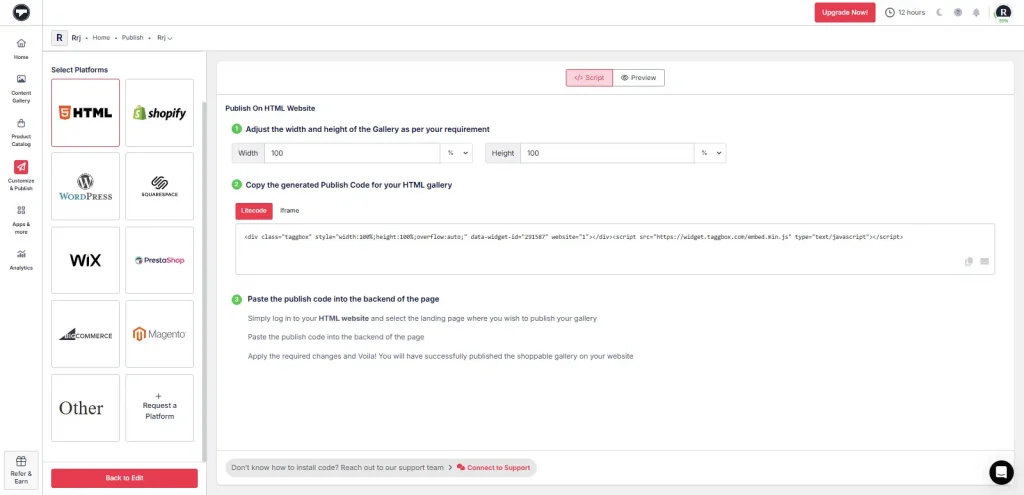The image size is (1024, 495).
Task: Open the Home section in the sidebar
Action: [x=21, y=49]
